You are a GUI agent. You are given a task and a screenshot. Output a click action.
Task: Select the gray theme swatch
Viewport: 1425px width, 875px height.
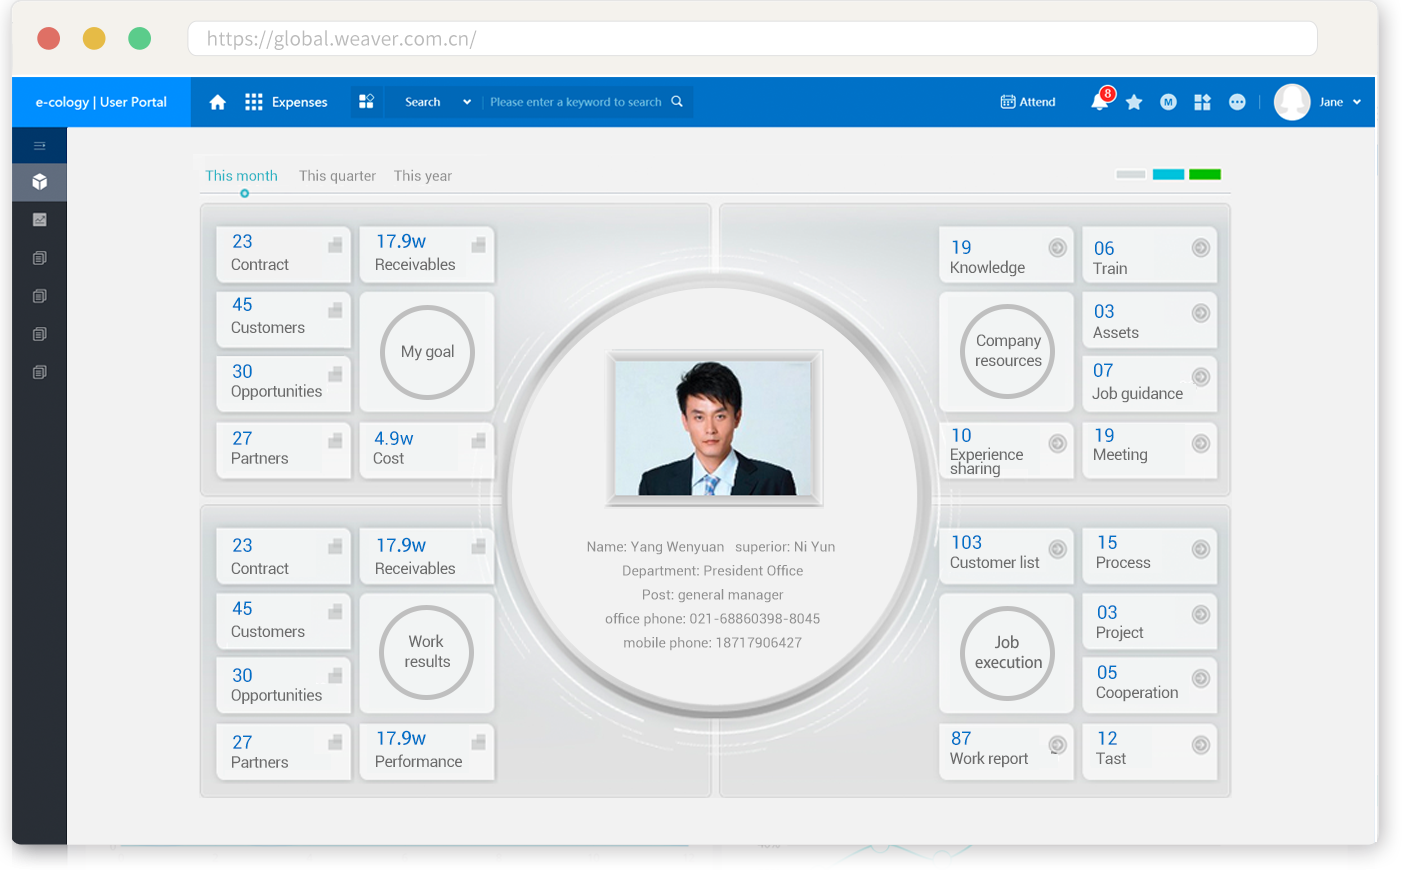1131,174
